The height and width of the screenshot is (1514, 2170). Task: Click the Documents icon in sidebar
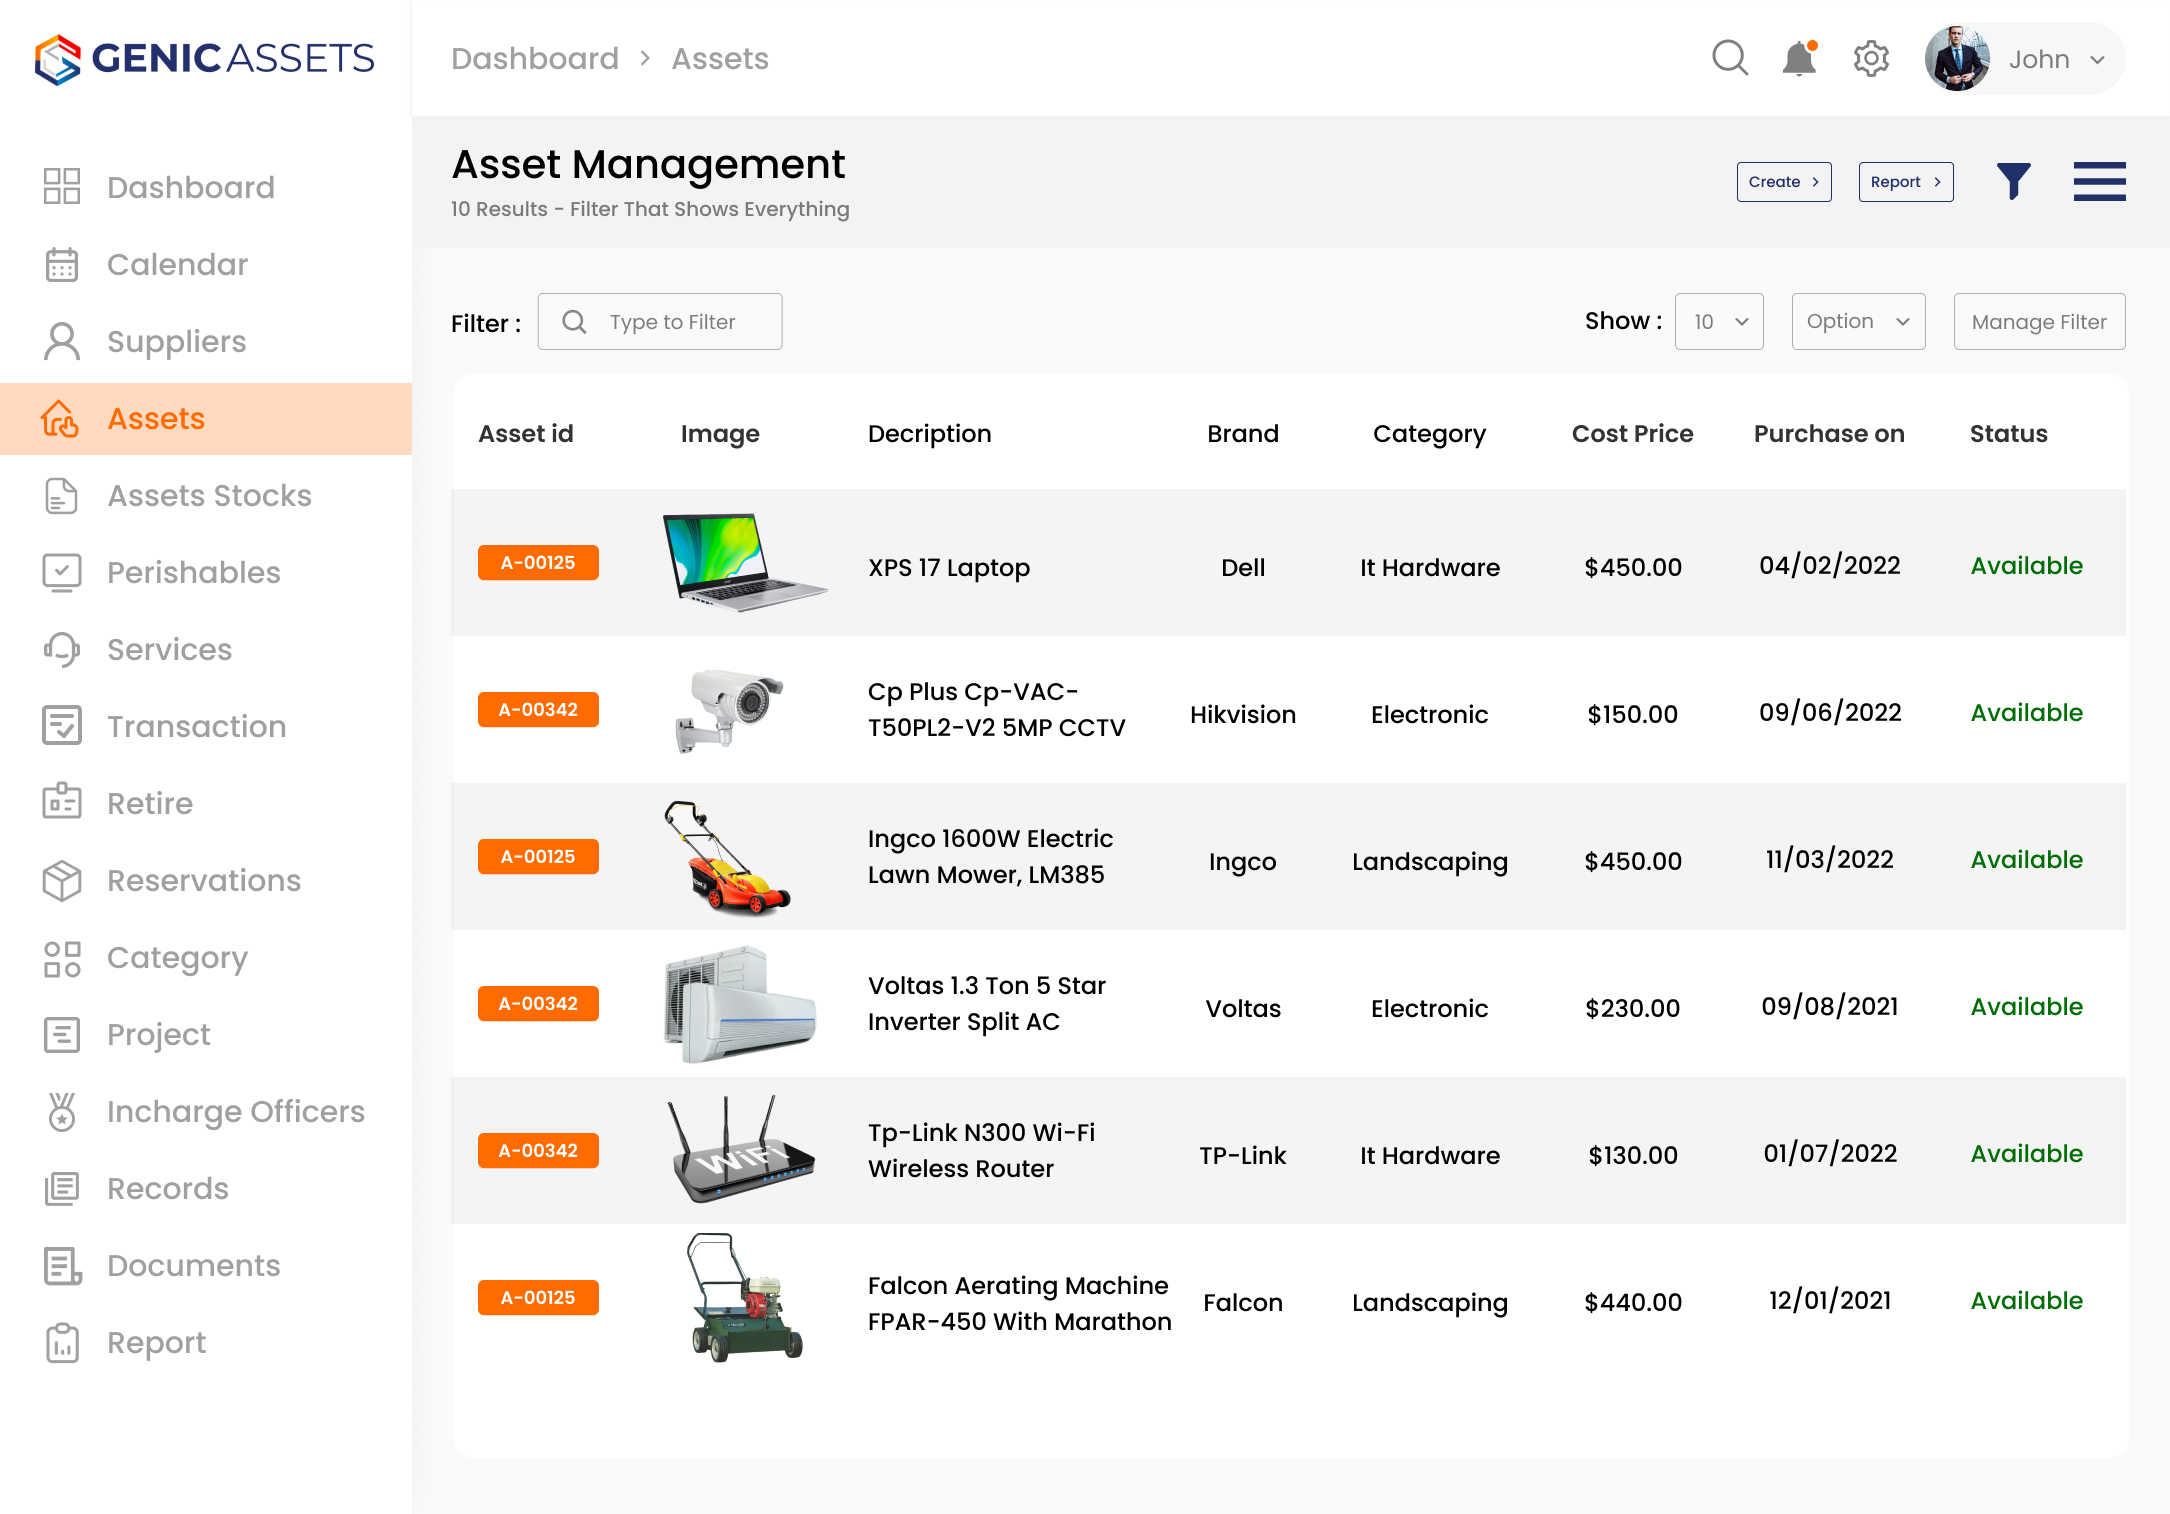pos(62,1265)
